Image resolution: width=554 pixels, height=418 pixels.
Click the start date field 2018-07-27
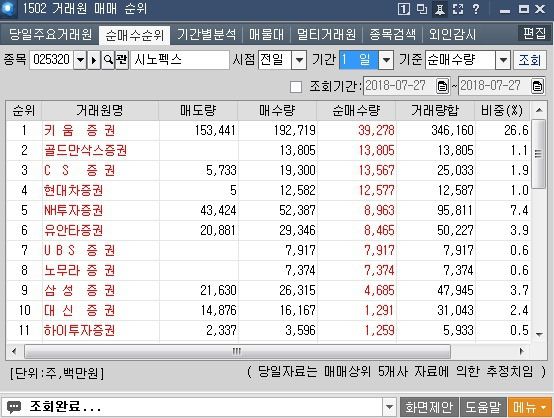pyautogui.click(x=400, y=86)
